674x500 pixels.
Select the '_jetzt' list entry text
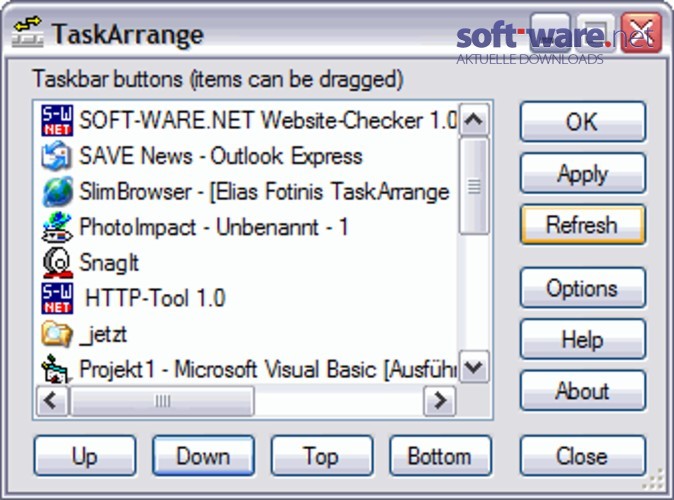coord(103,334)
